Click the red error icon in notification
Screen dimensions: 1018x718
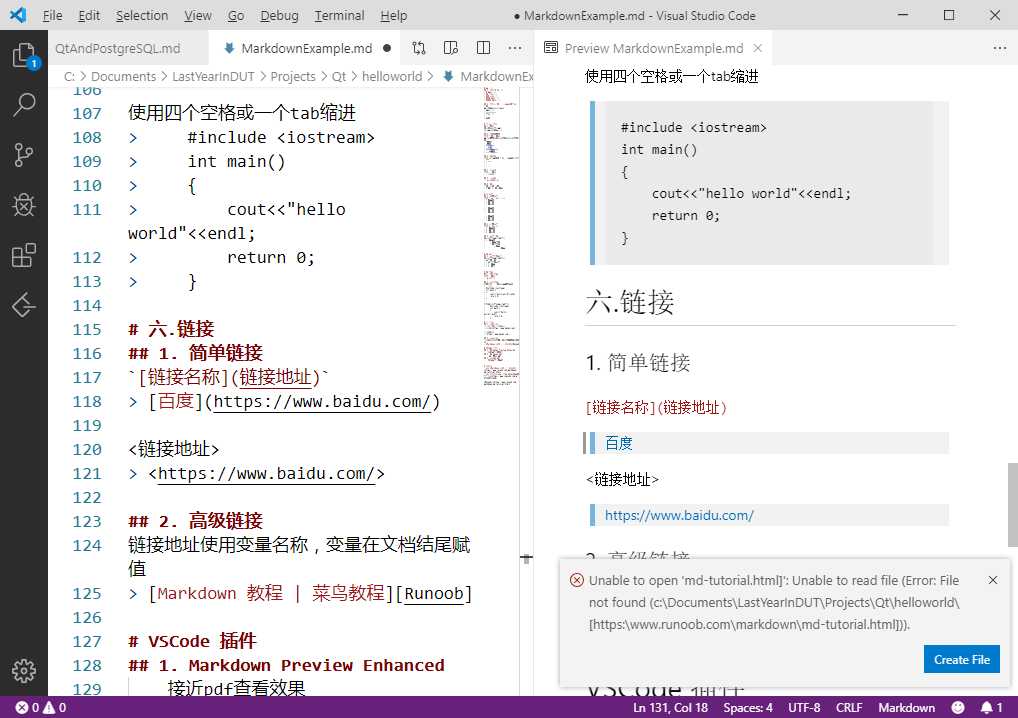577,580
